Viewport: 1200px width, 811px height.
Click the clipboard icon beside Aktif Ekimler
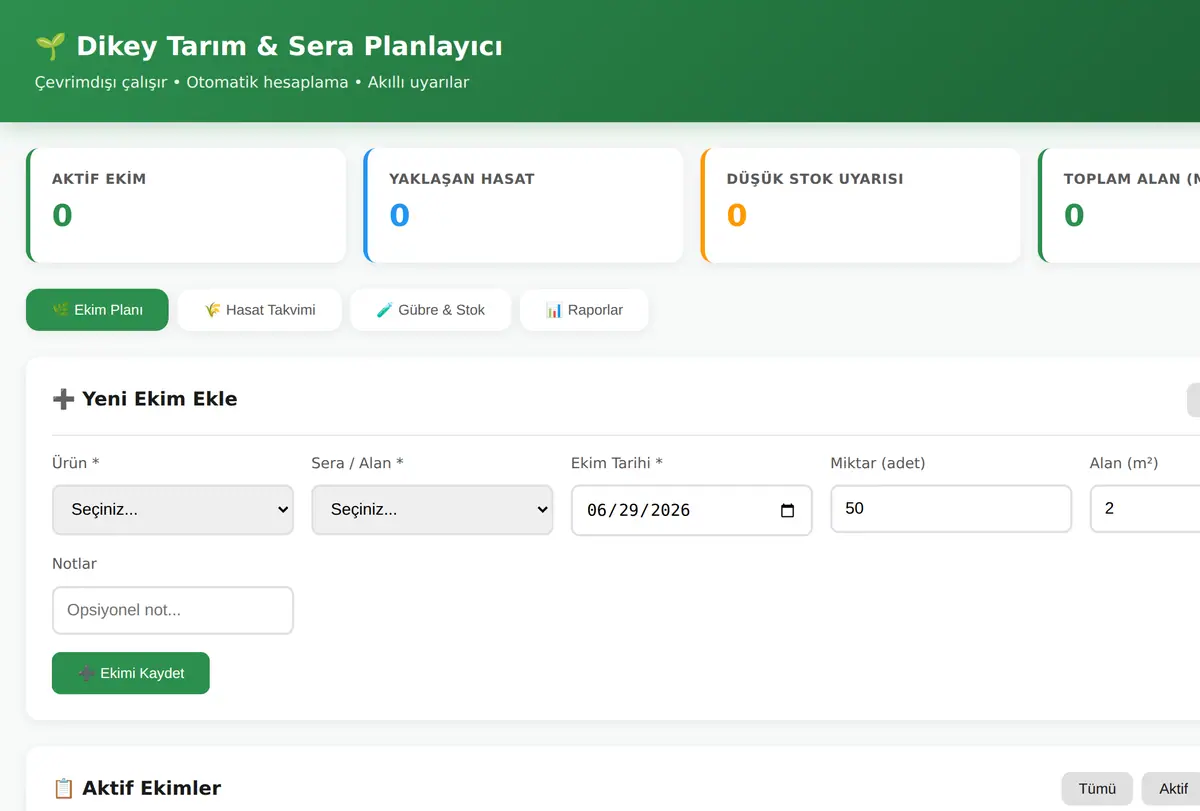coord(63,789)
